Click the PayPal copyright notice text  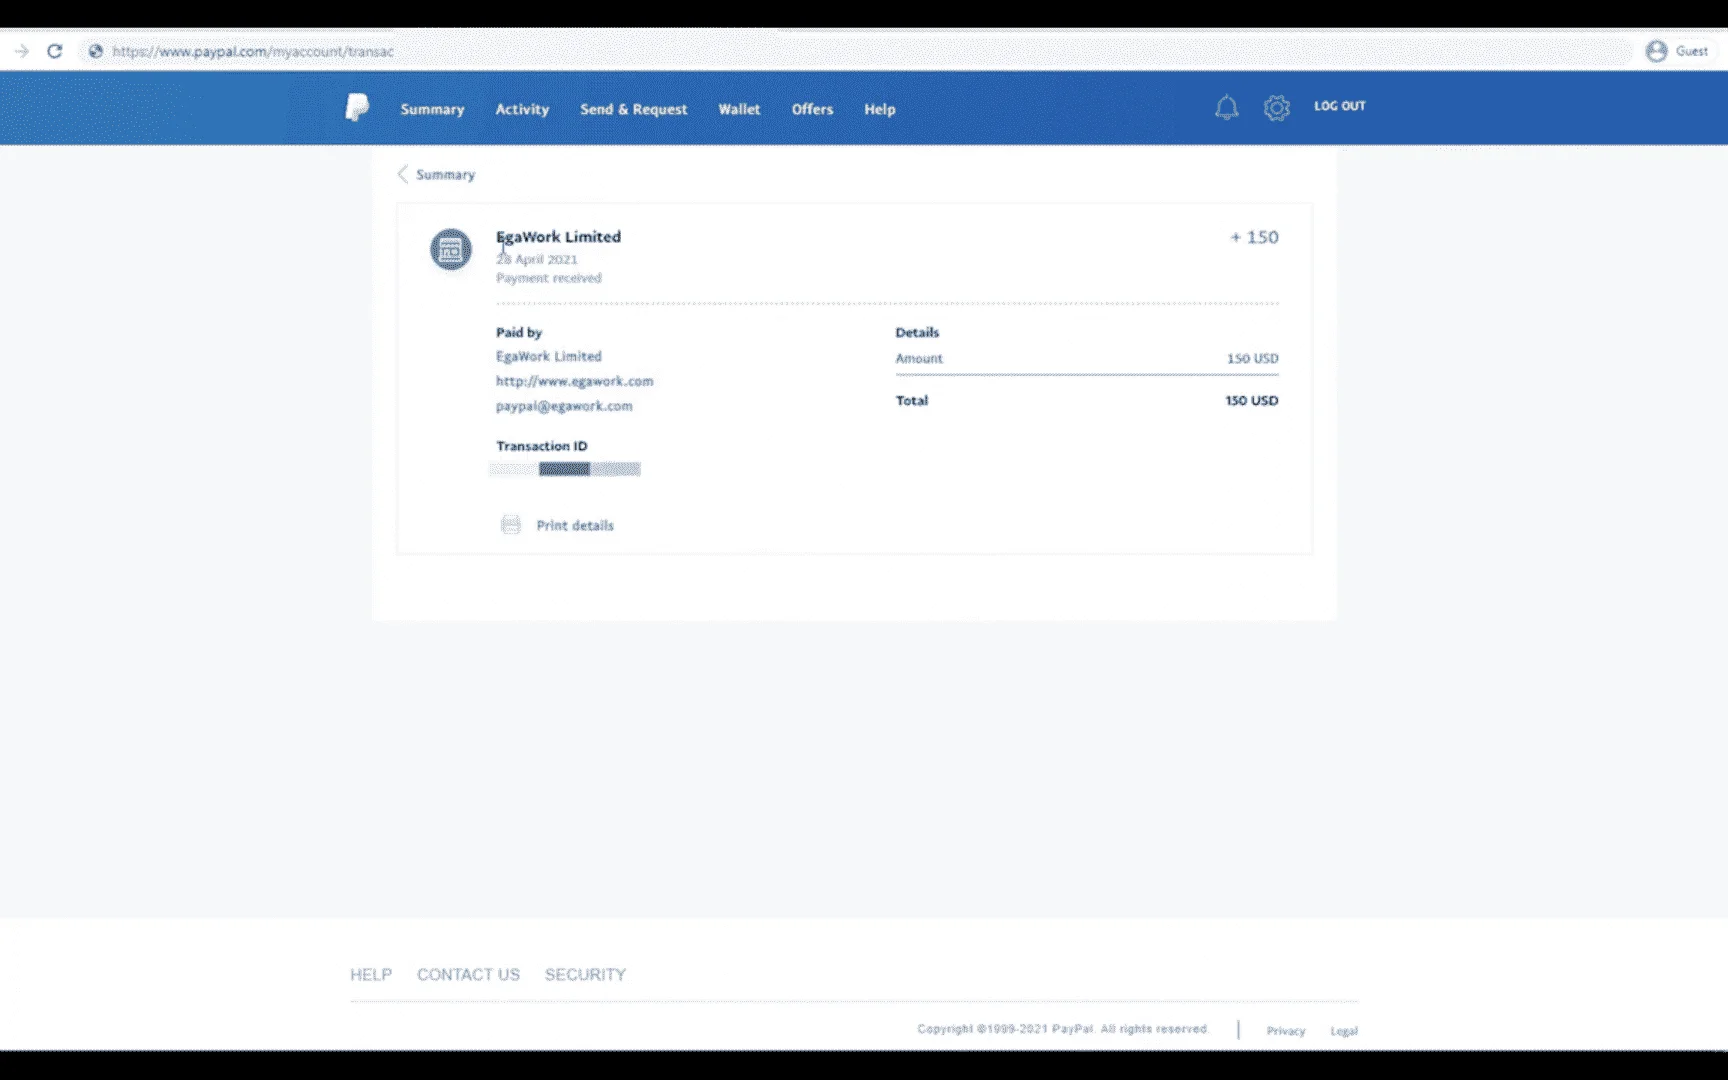tap(1063, 1029)
